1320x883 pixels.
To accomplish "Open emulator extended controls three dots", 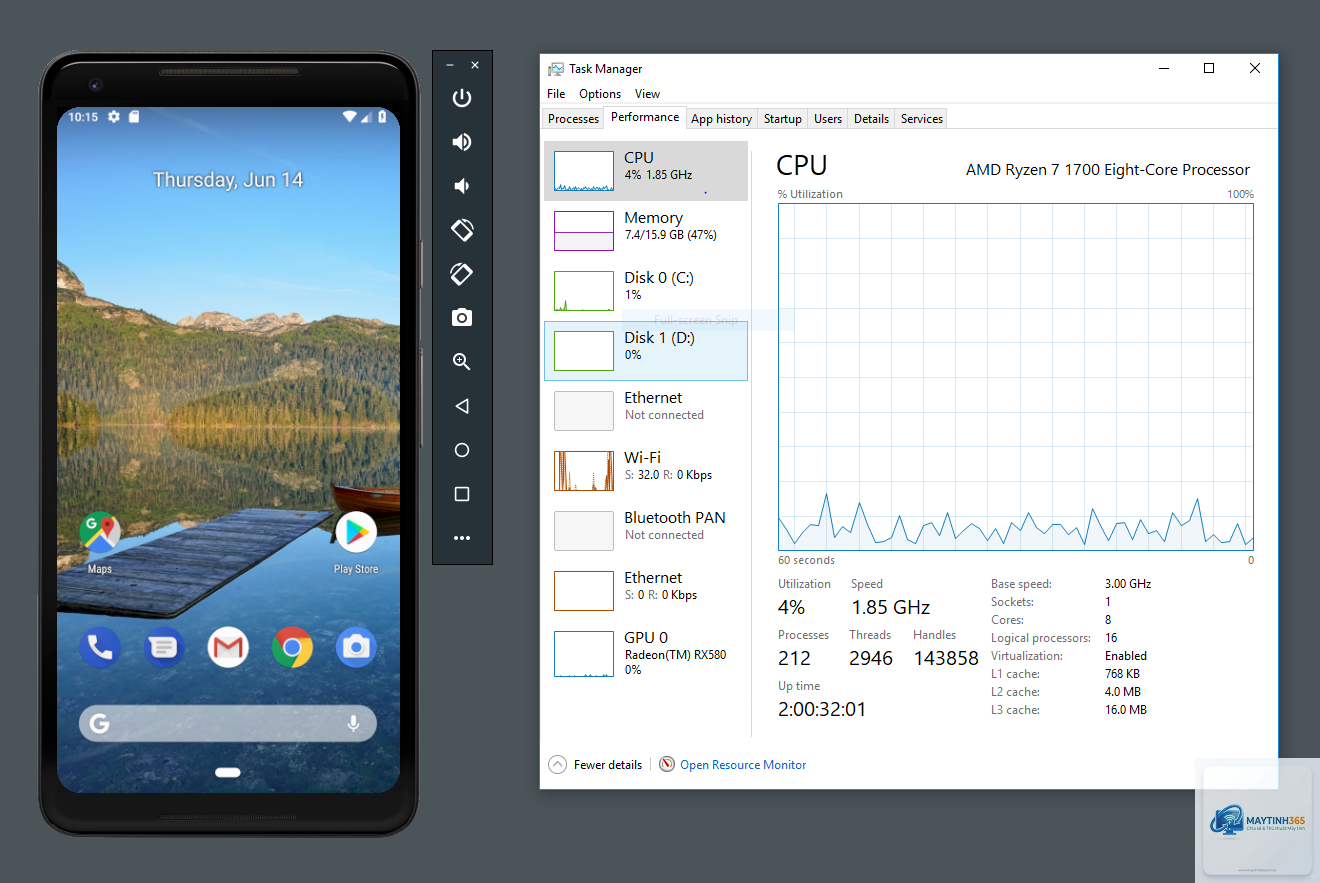I will pos(462,538).
